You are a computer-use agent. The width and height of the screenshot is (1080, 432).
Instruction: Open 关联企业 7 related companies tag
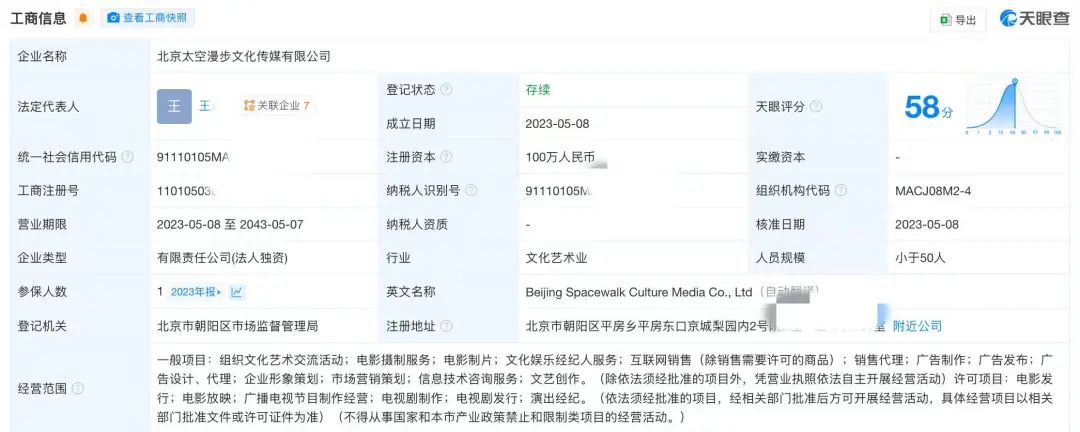(x=277, y=106)
